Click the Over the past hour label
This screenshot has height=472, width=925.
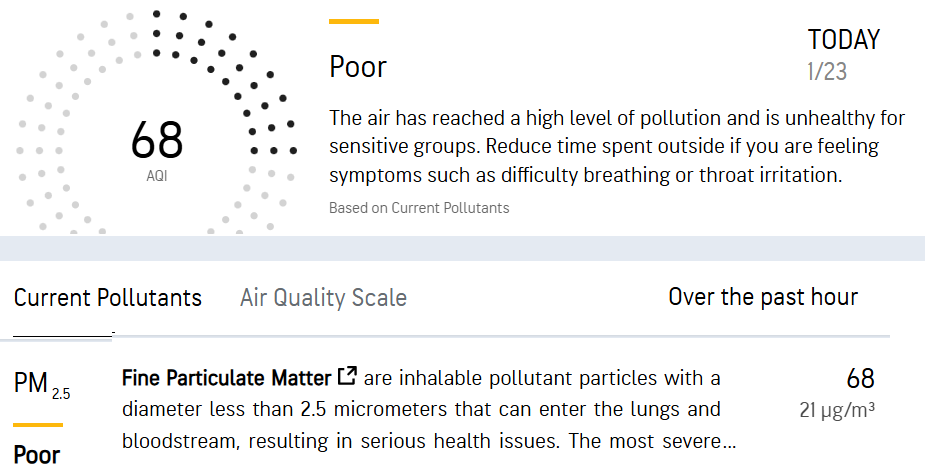[x=762, y=297]
